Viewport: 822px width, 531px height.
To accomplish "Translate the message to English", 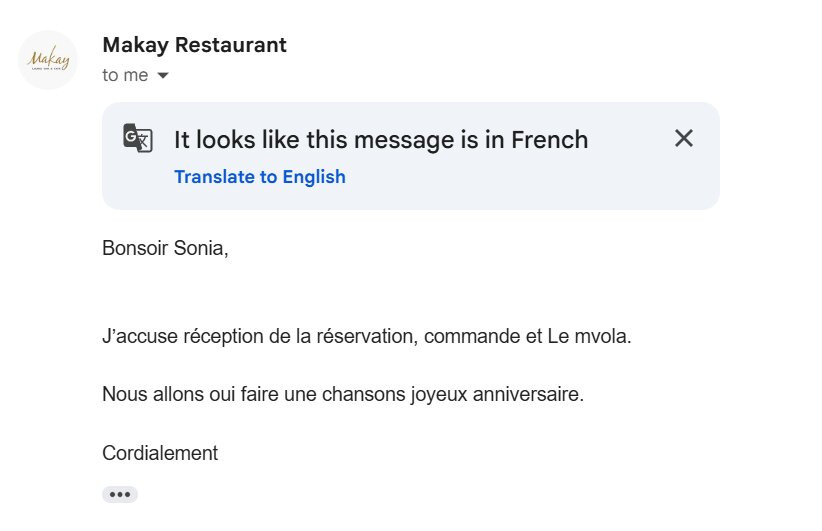I will click(x=259, y=177).
